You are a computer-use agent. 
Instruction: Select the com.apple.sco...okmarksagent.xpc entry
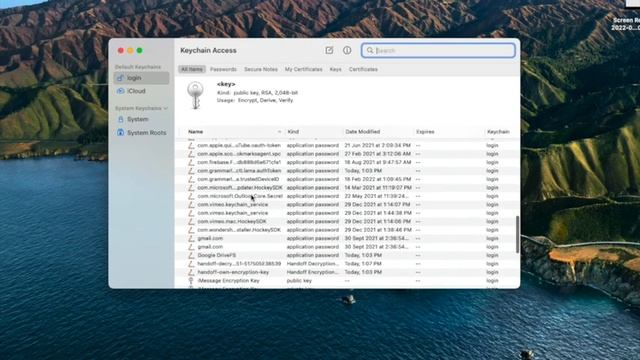pyautogui.click(x=347, y=154)
